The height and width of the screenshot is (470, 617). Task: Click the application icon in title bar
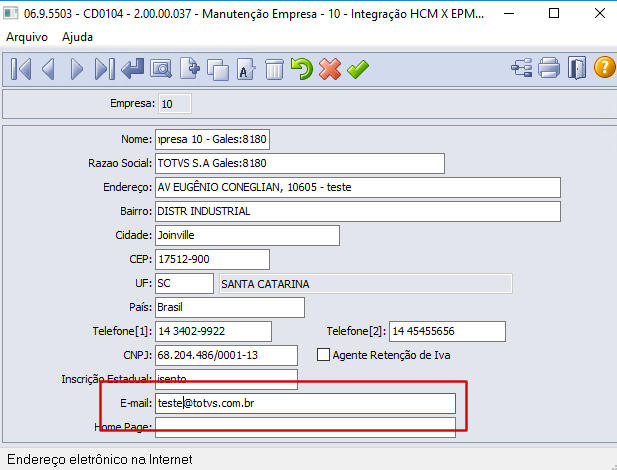click(11, 13)
